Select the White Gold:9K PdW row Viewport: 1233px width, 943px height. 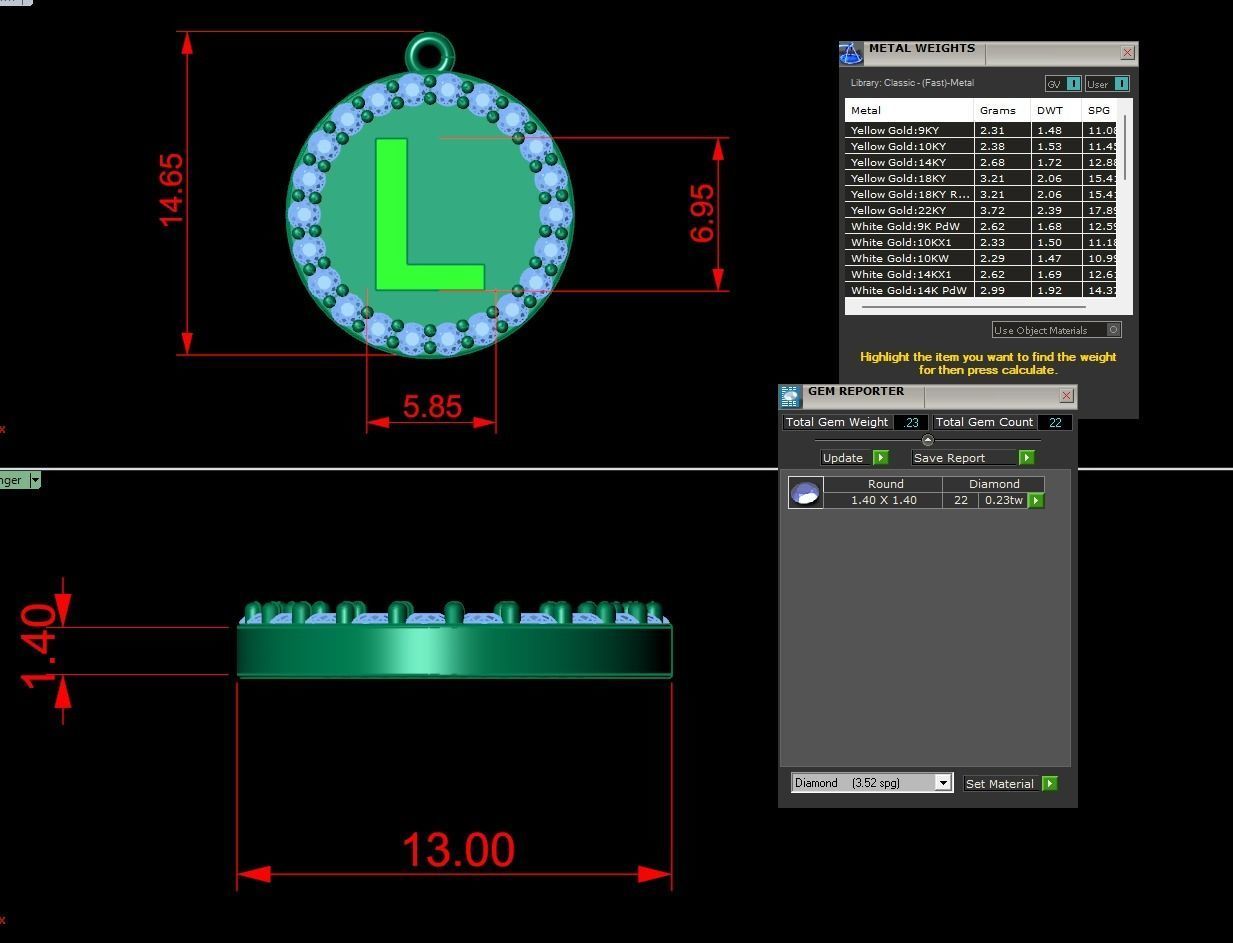[x=981, y=226]
